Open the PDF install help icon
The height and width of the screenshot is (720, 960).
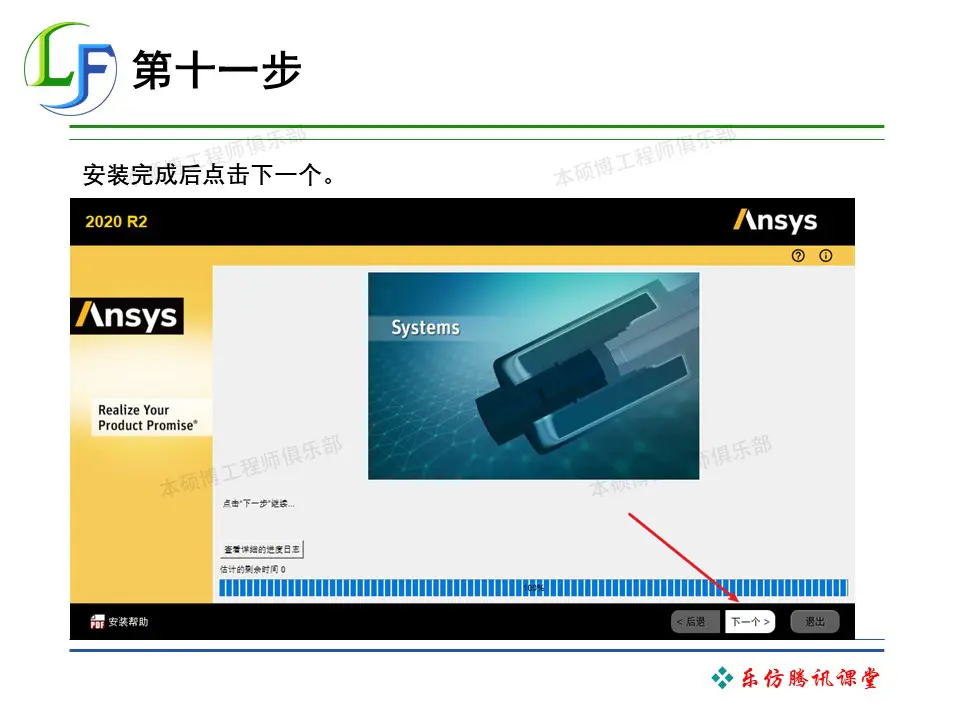pos(97,622)
